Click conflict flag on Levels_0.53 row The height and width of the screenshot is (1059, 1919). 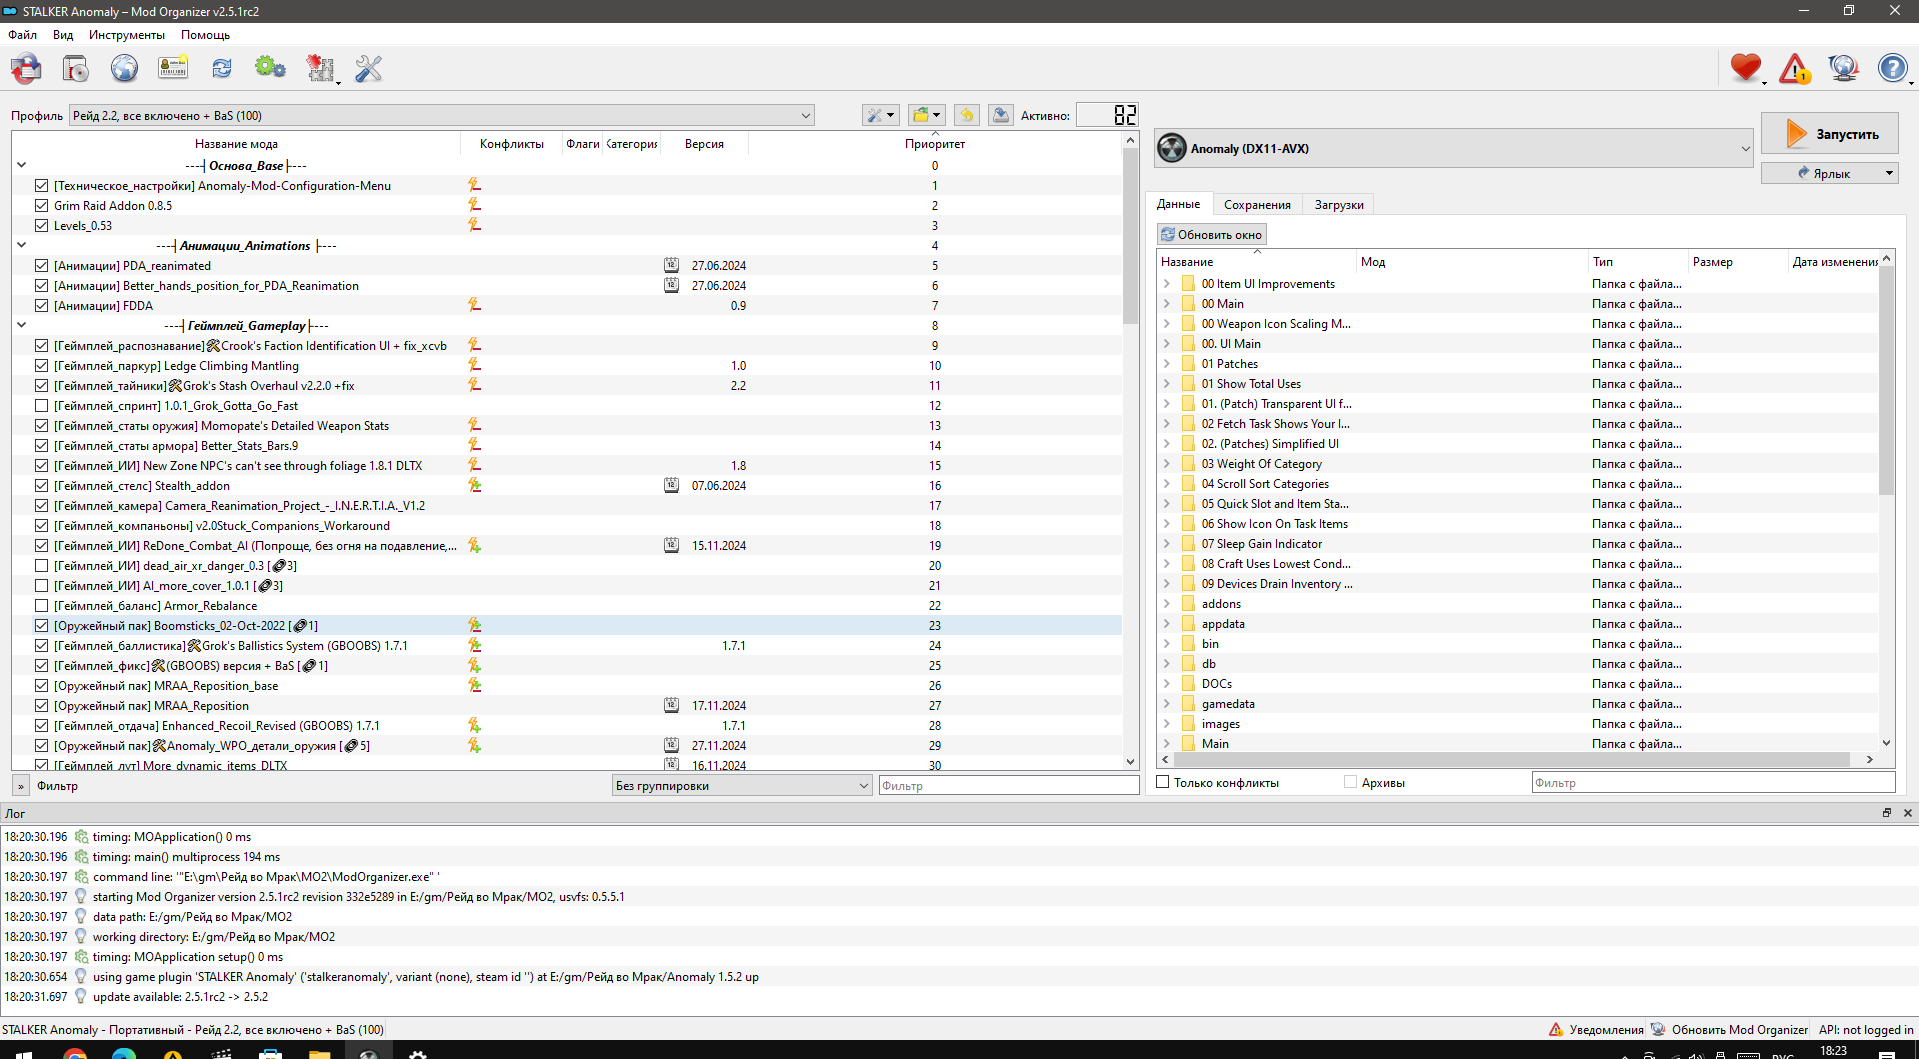coord(475,225)
